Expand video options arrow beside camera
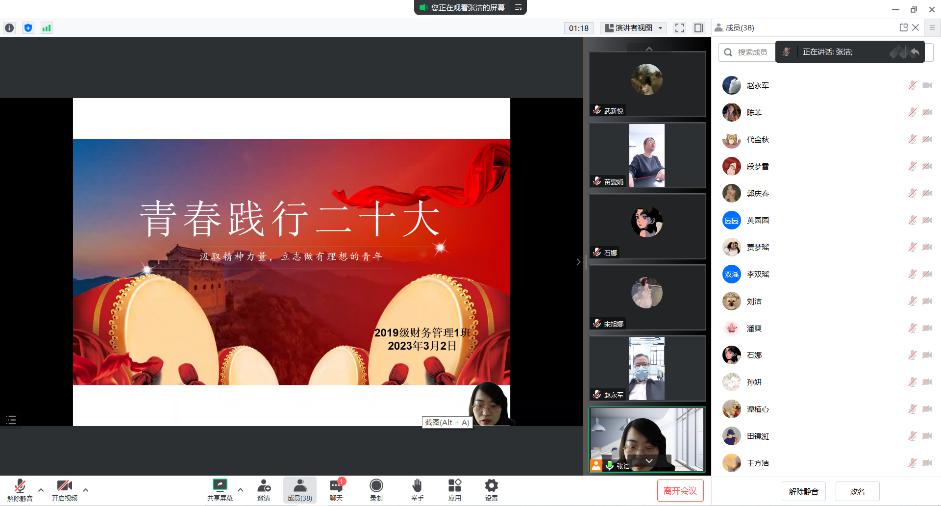The height and width of the screenshot is (506, 941). tap(85, 490)
